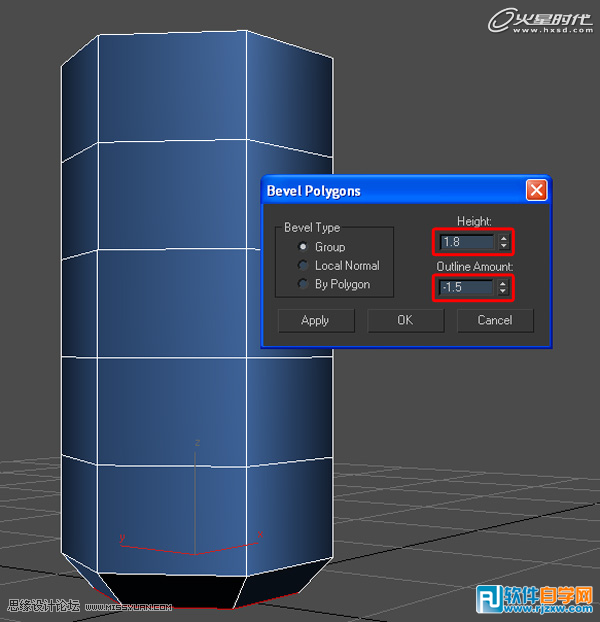Screen dimensions: 600x622
Task: Raise Outline Amount using the up arrow
Action: (x=502, y=285)
